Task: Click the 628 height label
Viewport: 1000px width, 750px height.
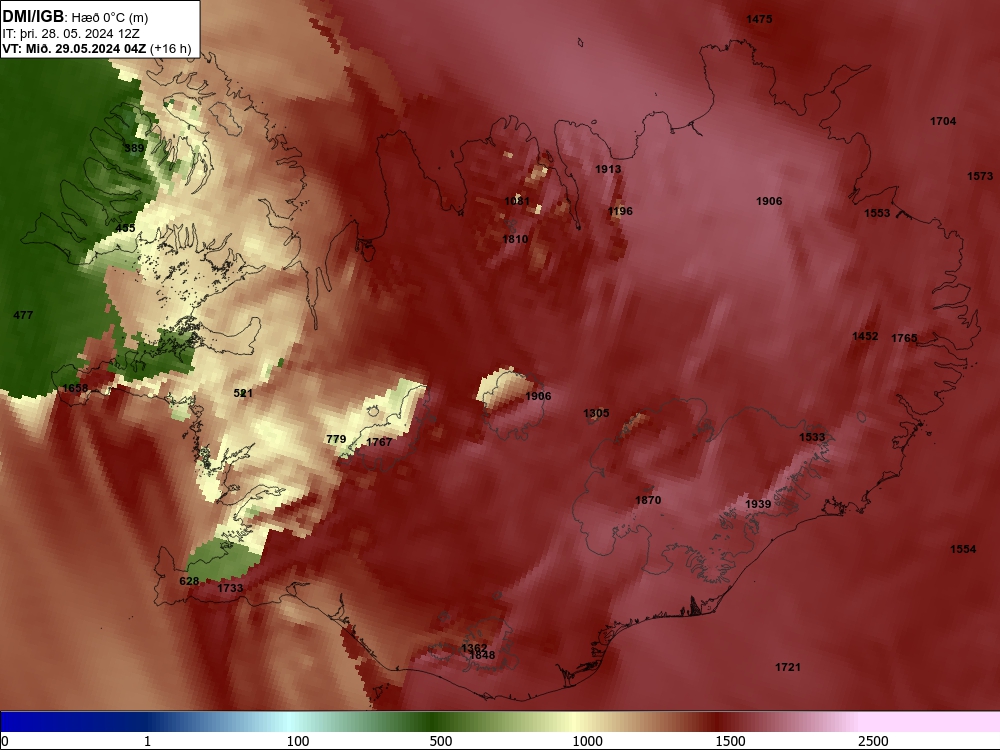Action: [x=189, y=581]
